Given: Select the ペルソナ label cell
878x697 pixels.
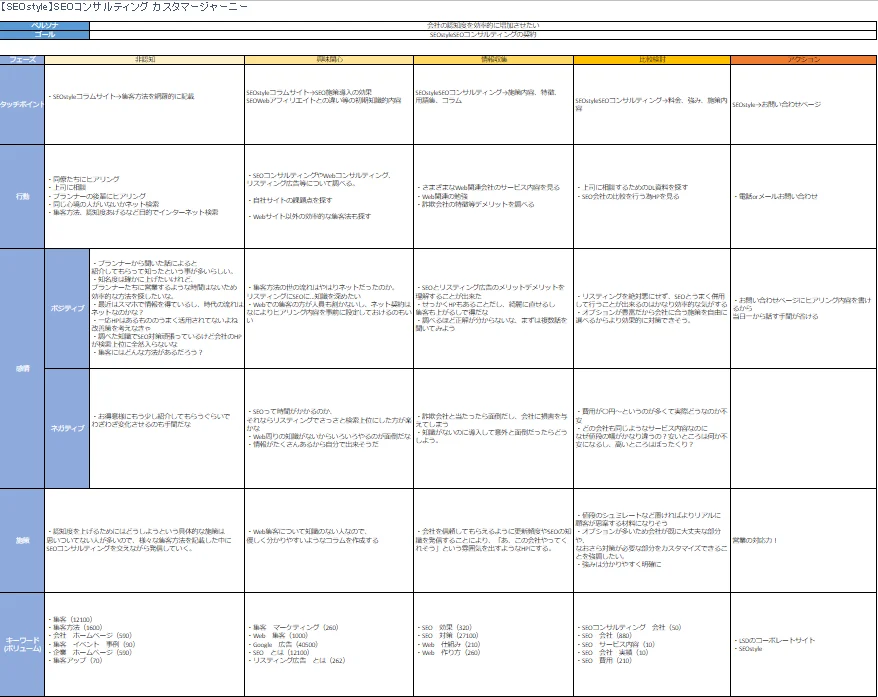Looking at the screenshot, I should click(45, 25).
